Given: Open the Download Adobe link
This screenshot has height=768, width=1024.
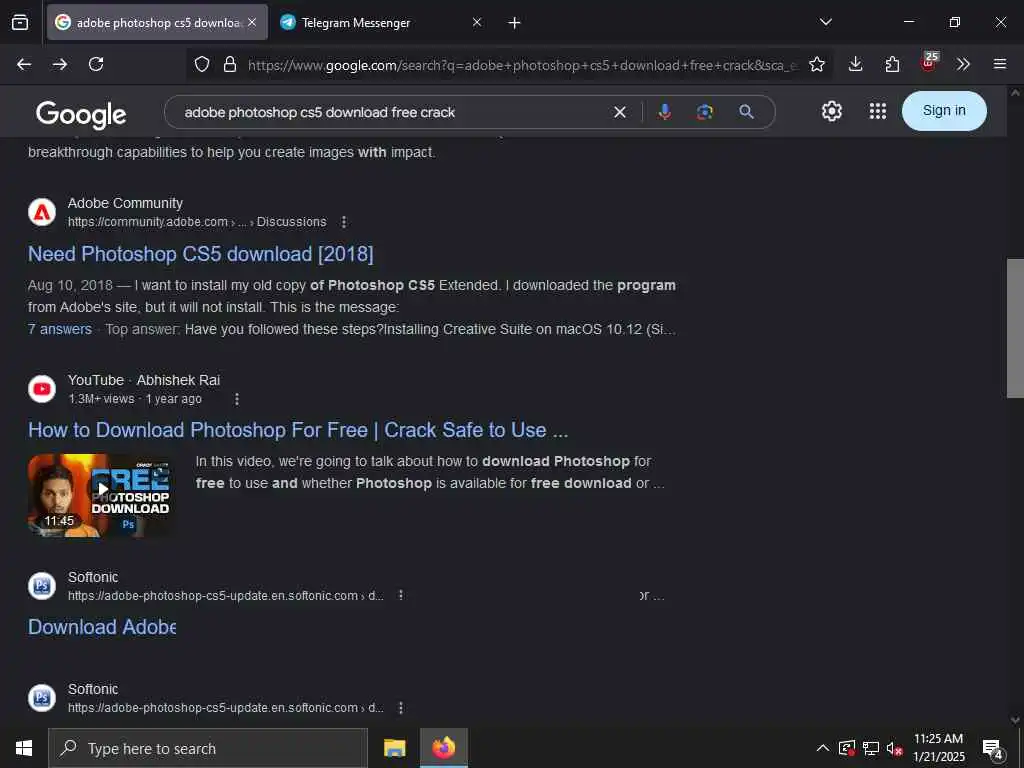Looking at the screenshot, I should 102,627.
